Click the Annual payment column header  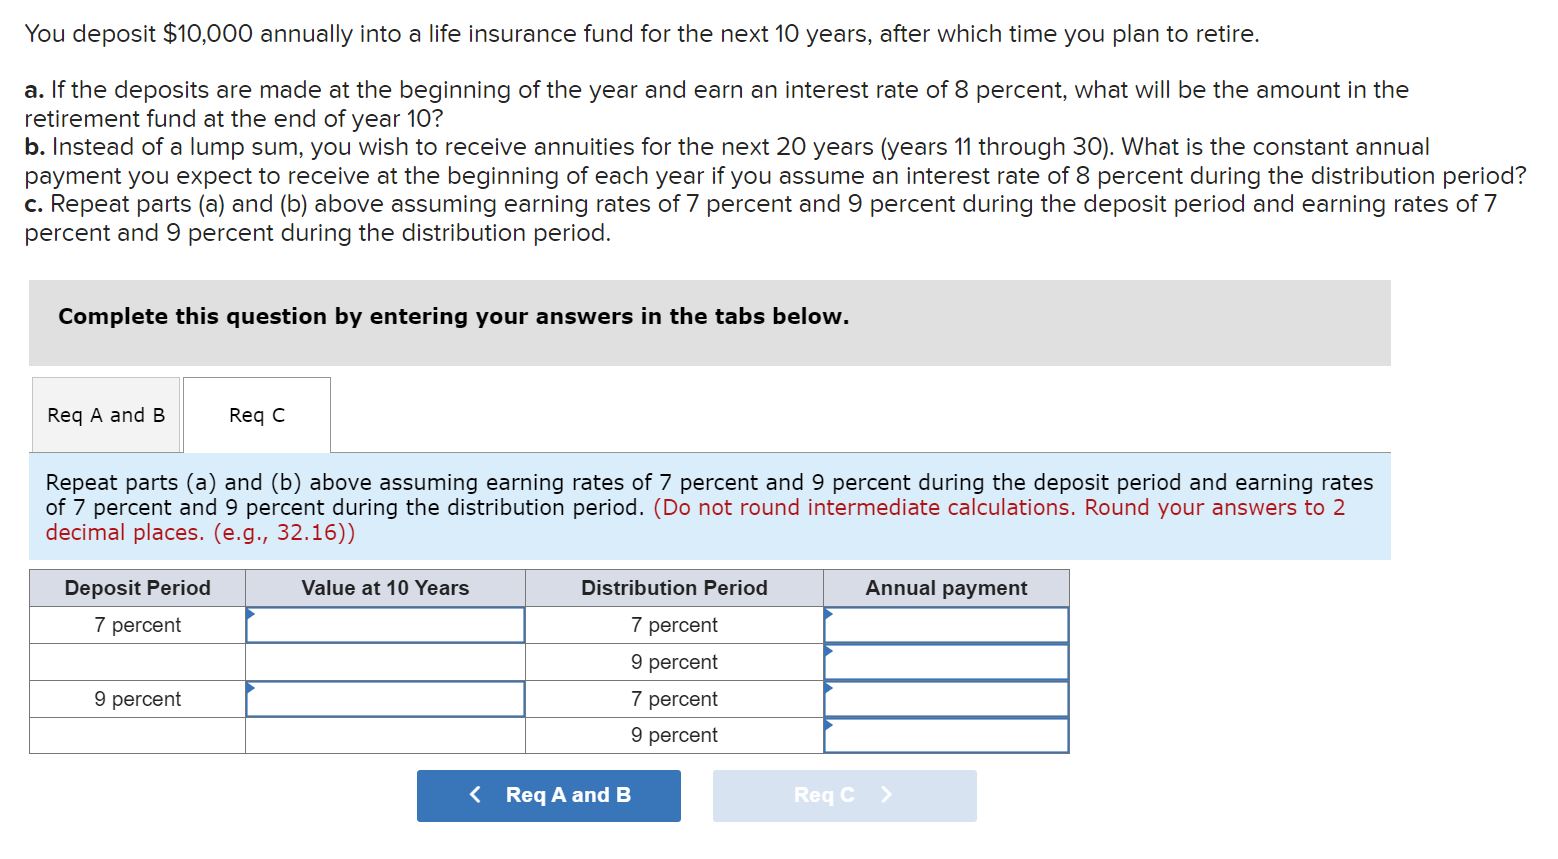946,588
